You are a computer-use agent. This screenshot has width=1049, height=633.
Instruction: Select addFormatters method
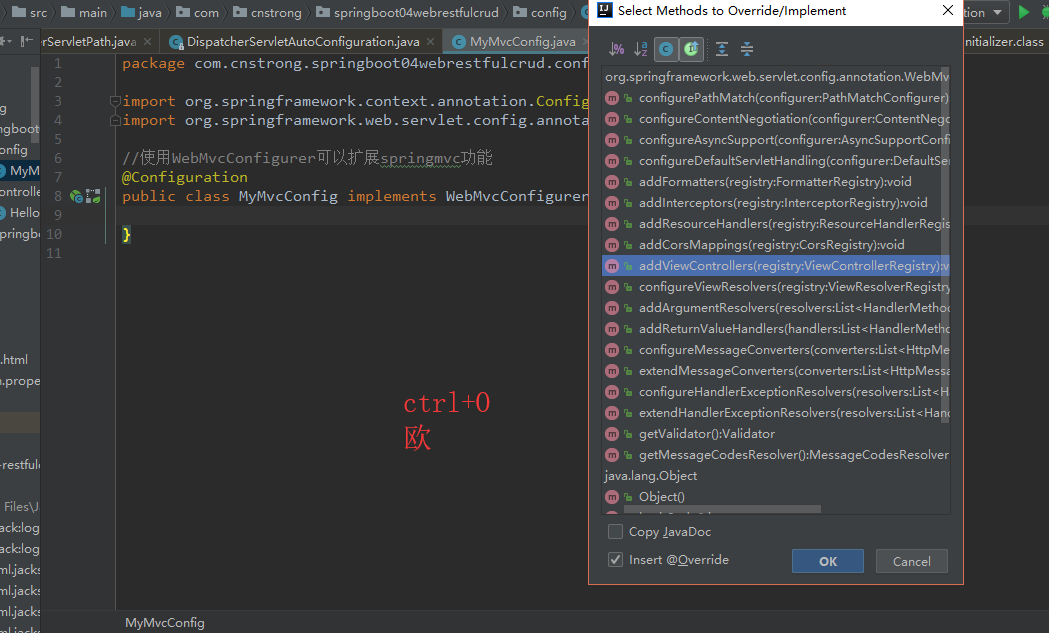pos(776,182)
